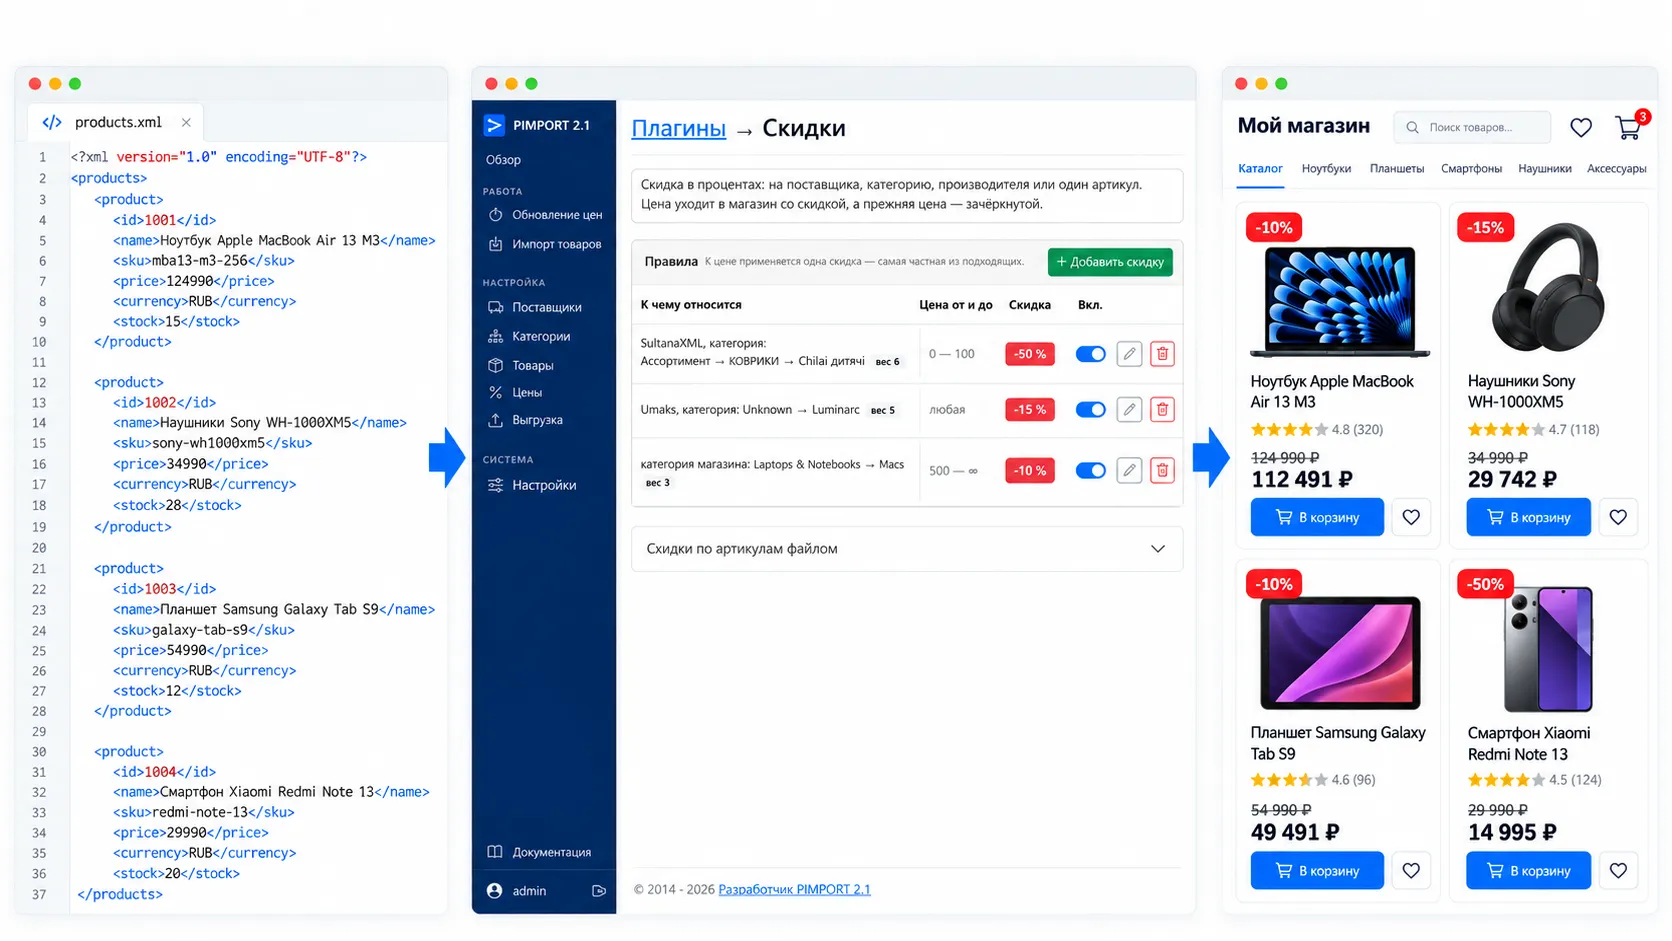Turn off the Macs -10% discount toggle

tap(1090, 470)
